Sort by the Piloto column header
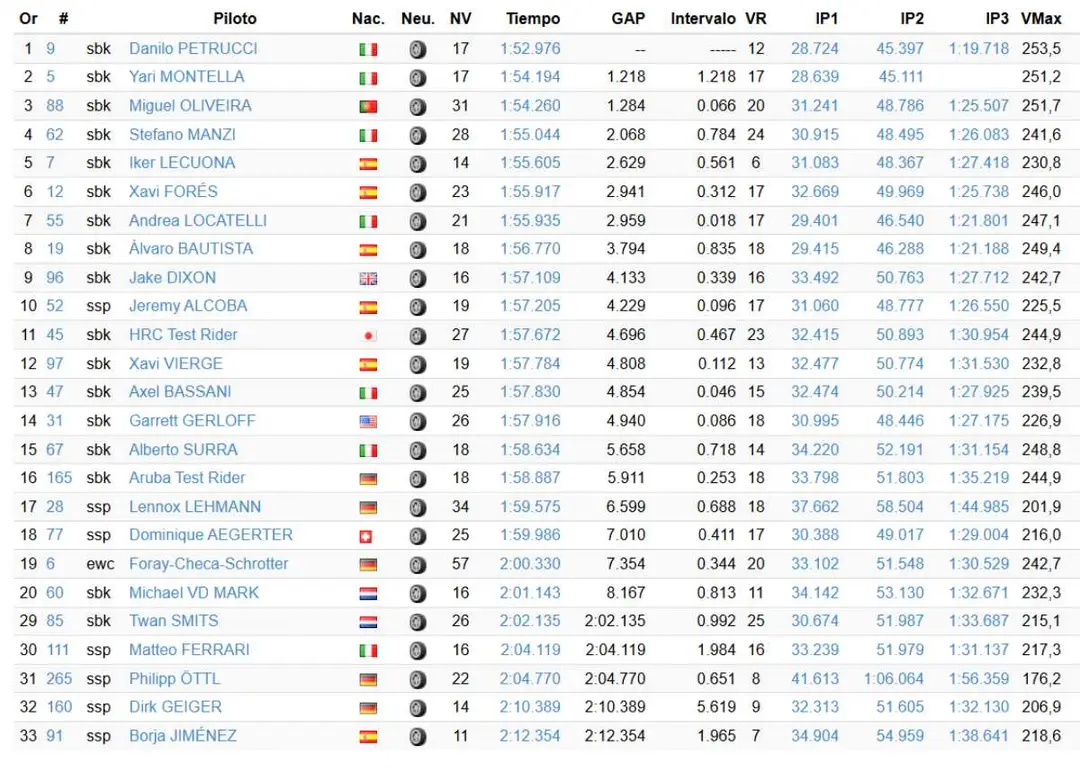Image resolution: width=1080 pixels, height=771 pixels. 235,19
